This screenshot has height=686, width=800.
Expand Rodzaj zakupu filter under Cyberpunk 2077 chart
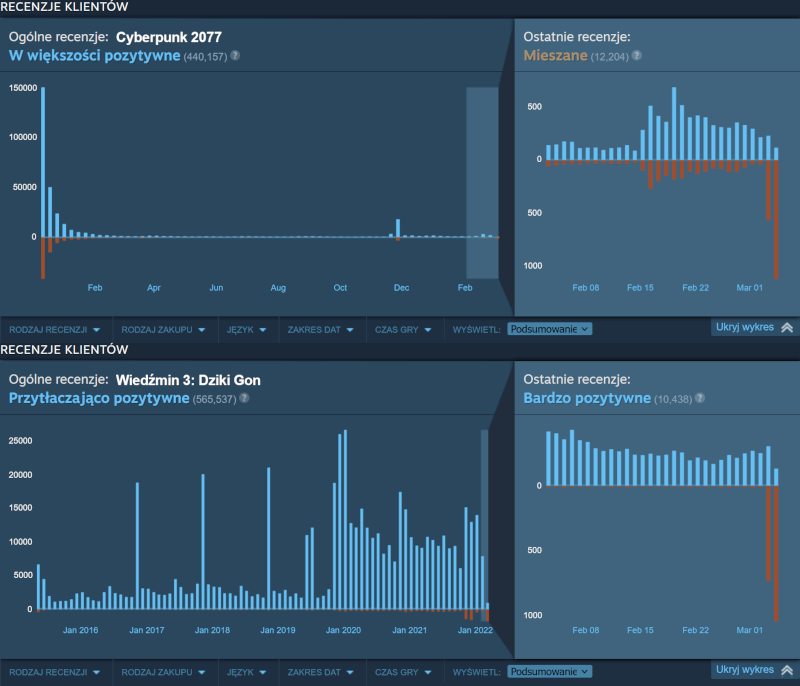click(x=163, y=328)
